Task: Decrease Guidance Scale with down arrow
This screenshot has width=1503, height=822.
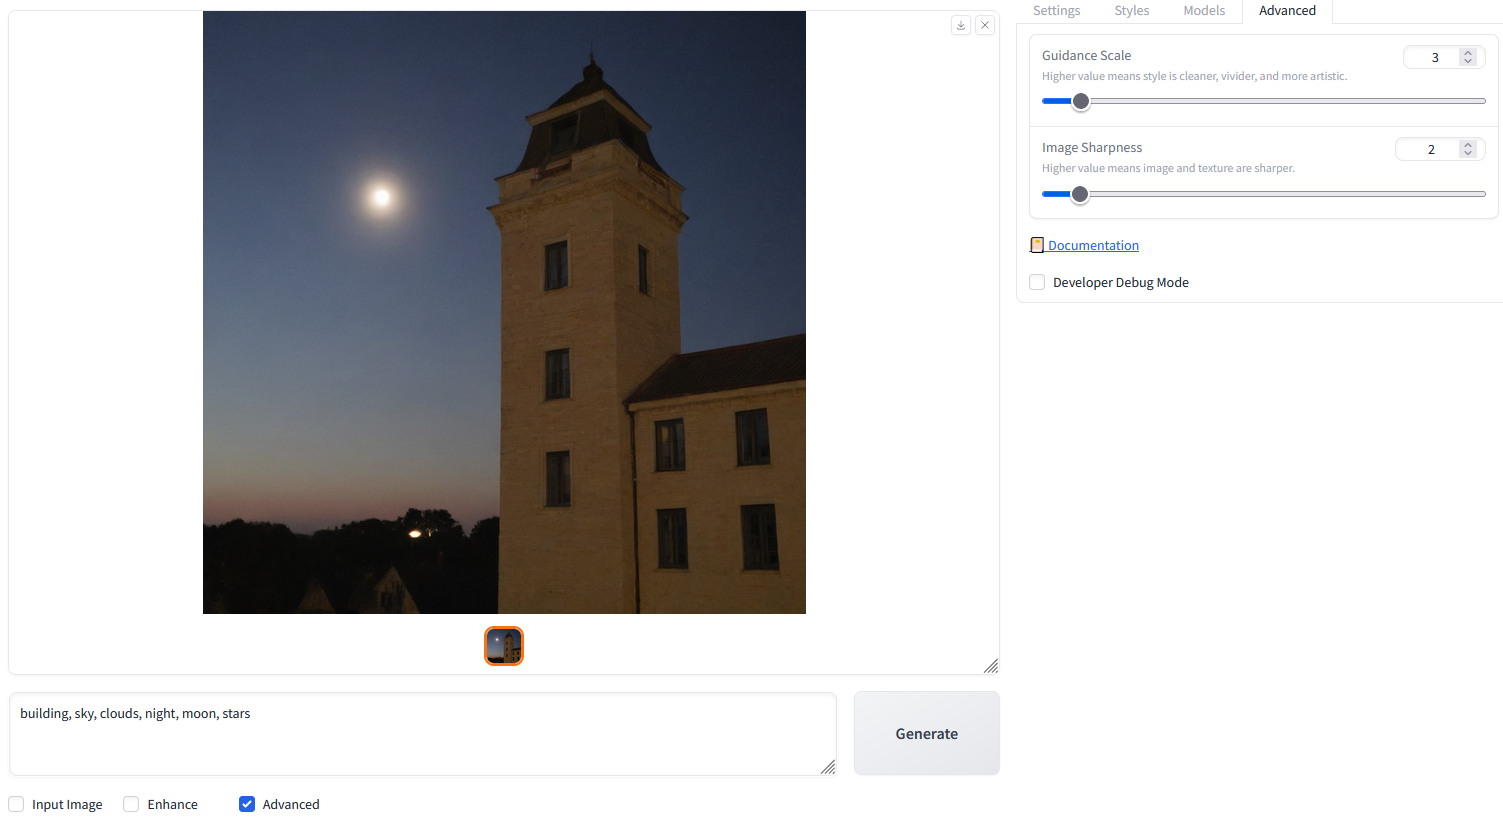Action: pos(1468,61)
